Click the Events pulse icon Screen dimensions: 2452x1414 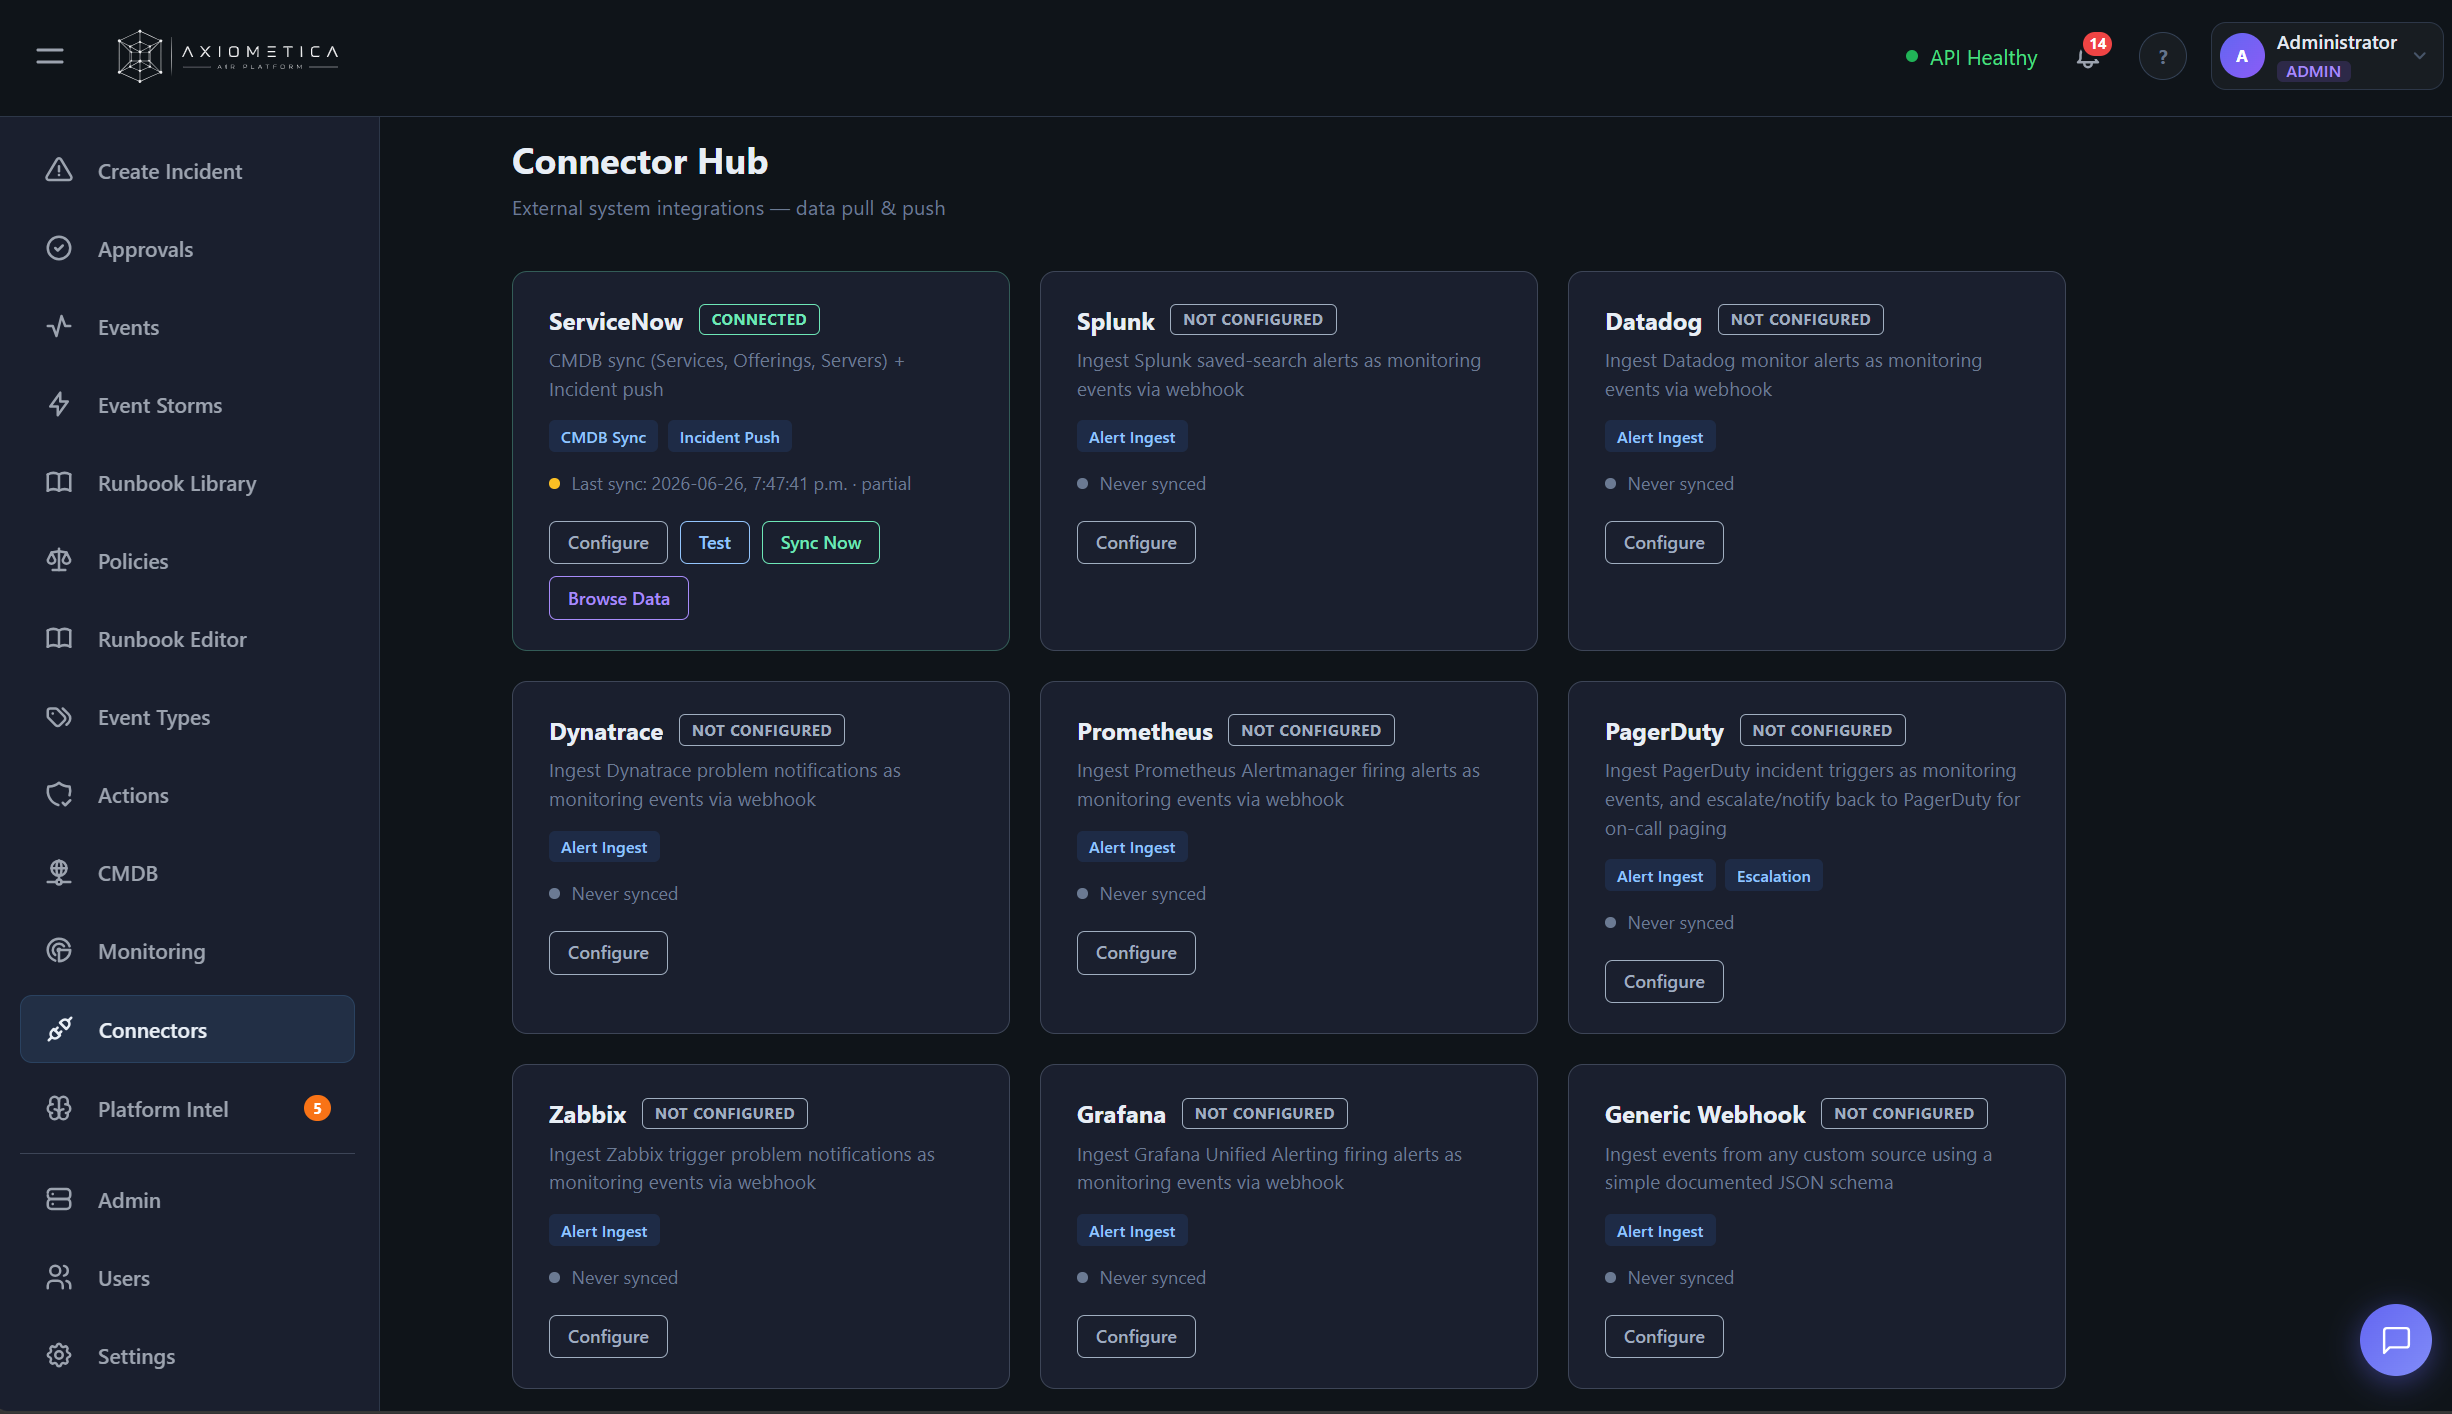point(59,326)
